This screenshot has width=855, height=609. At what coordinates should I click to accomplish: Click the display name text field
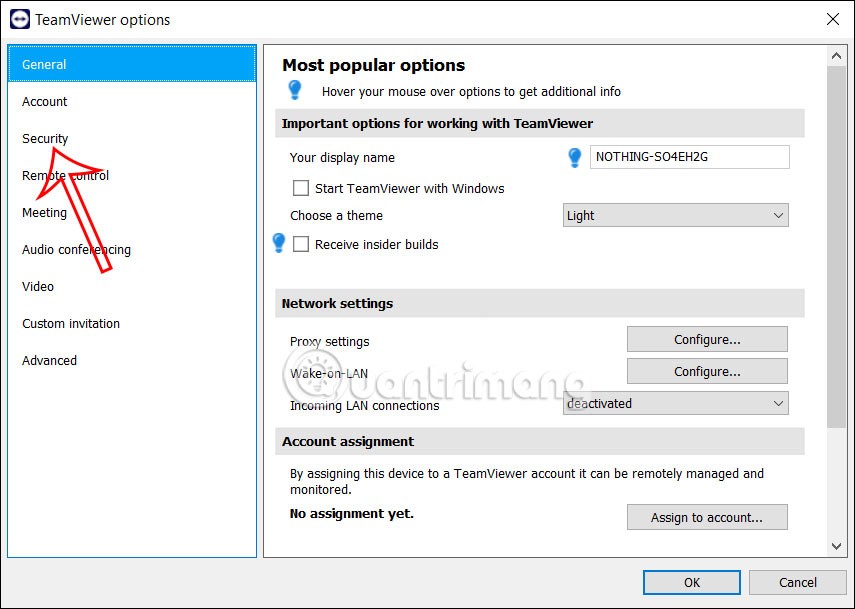pos(690,157)
